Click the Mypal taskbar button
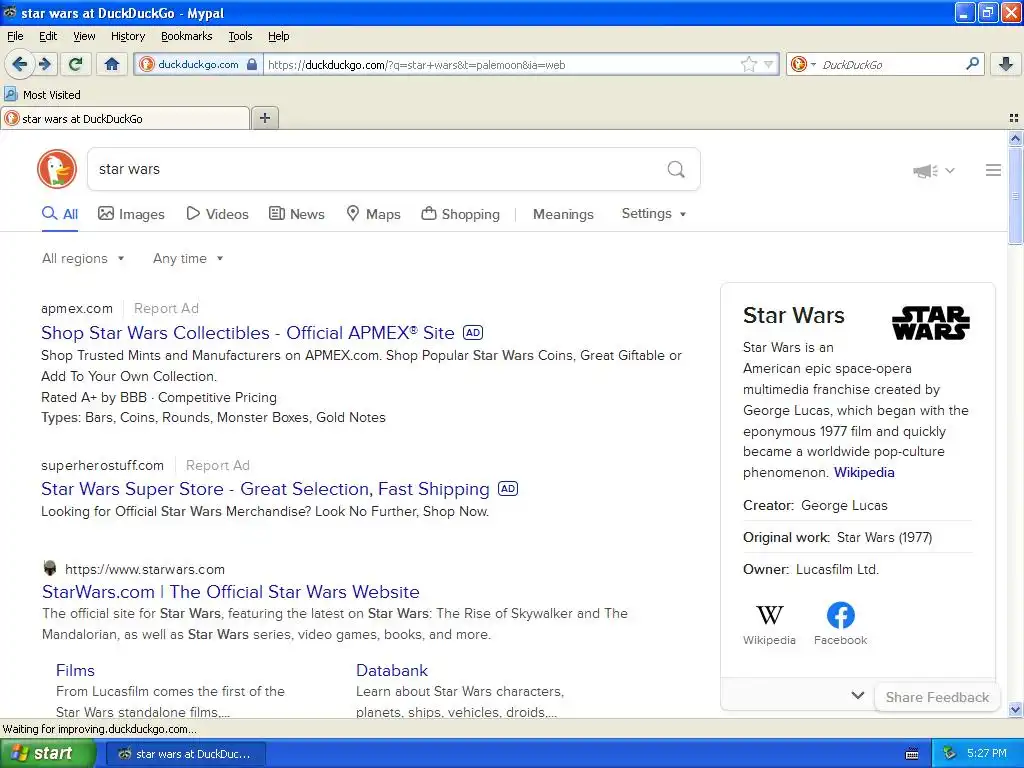This screenshot has height=768, width=1024. 185,754
